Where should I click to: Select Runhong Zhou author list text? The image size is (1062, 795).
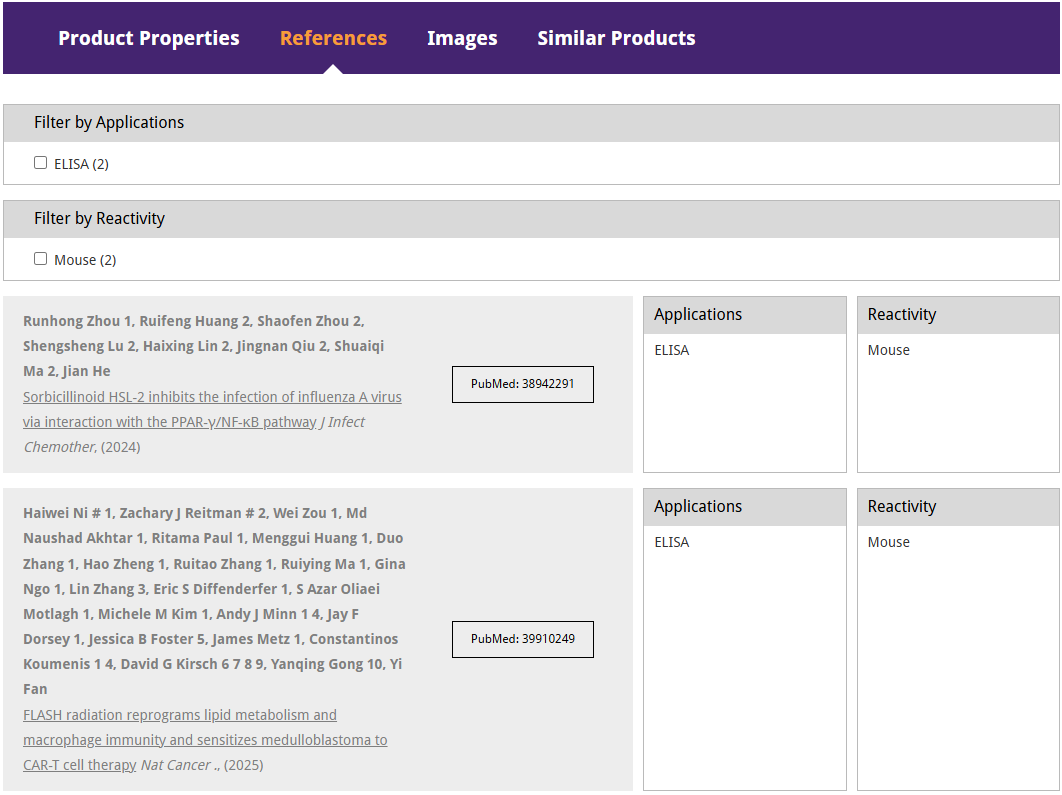[203, 346]
